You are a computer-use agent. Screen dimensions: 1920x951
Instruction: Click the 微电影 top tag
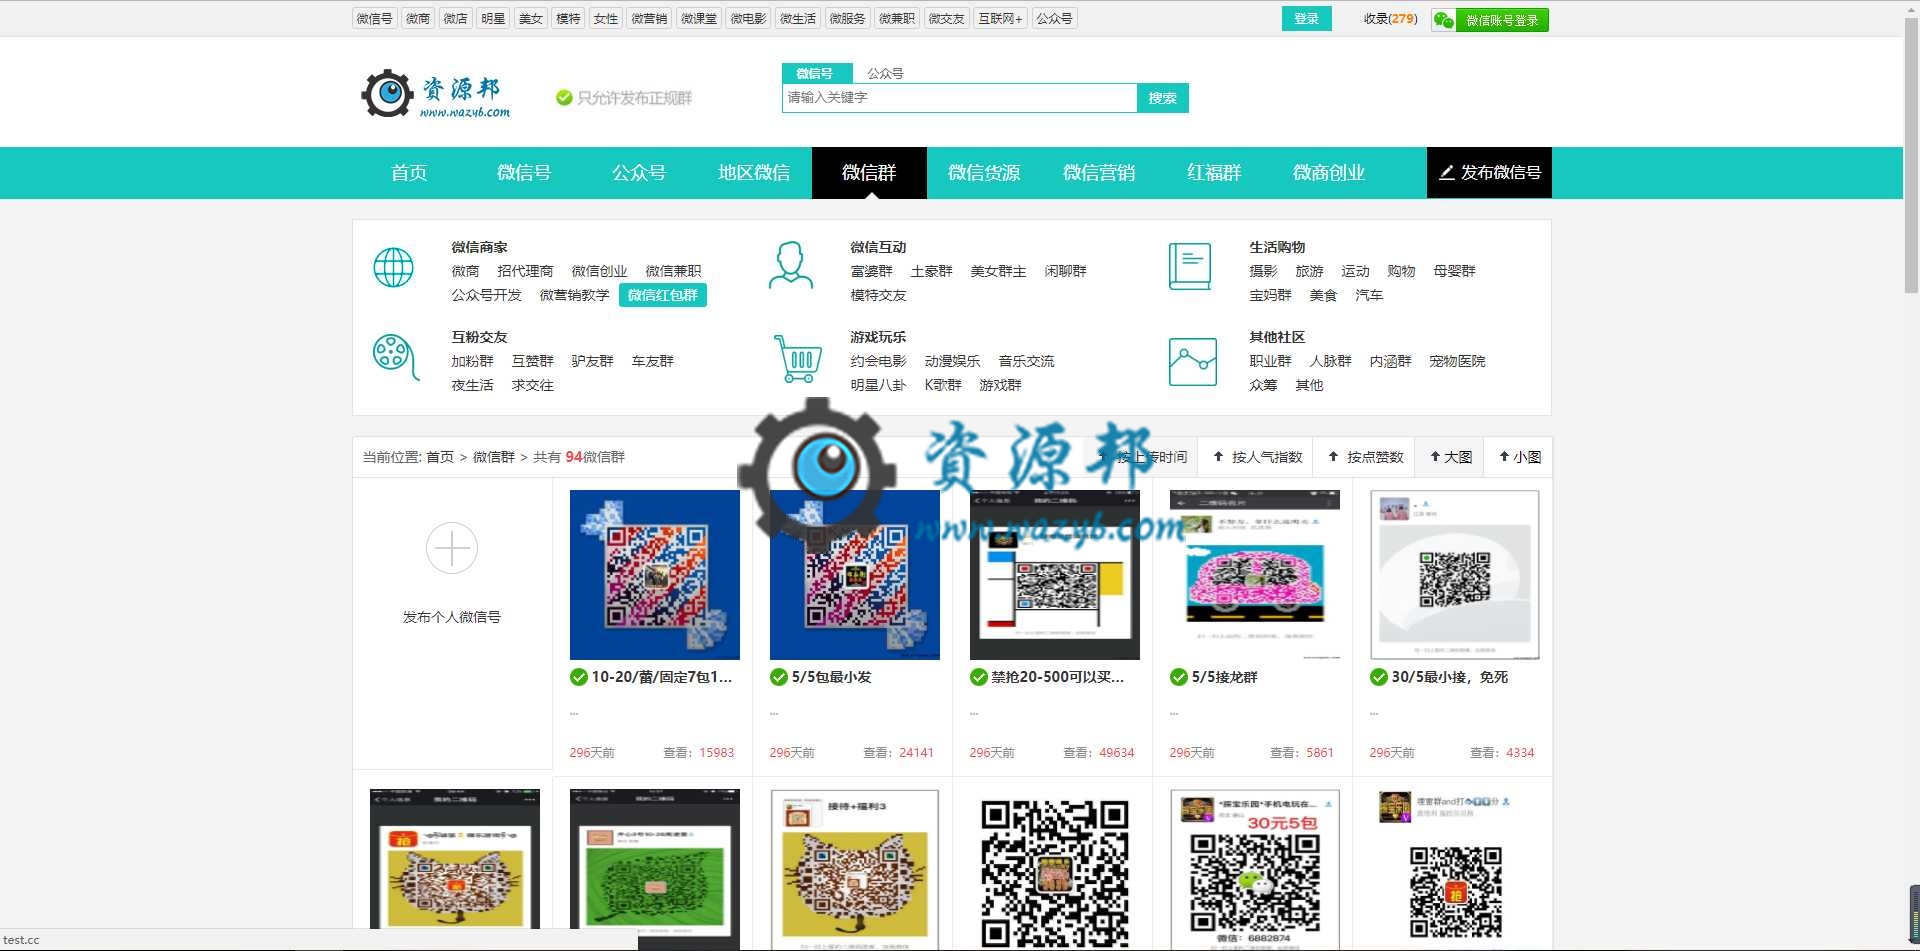[748, 18]
